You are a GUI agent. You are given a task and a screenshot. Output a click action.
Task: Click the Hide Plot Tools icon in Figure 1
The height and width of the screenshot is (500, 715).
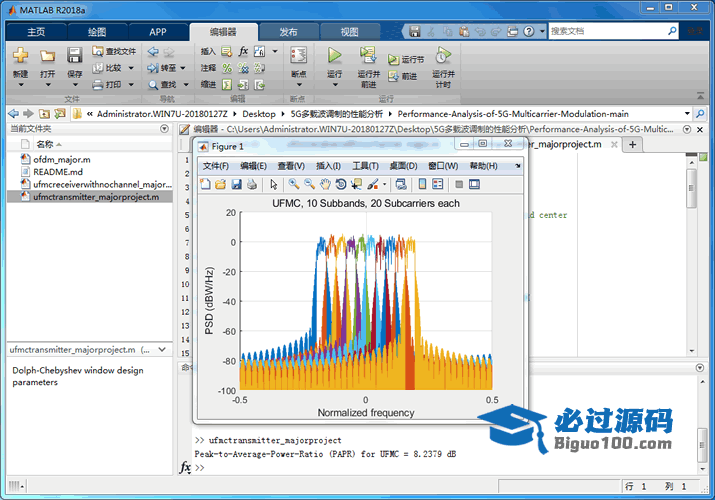point(459,184)
